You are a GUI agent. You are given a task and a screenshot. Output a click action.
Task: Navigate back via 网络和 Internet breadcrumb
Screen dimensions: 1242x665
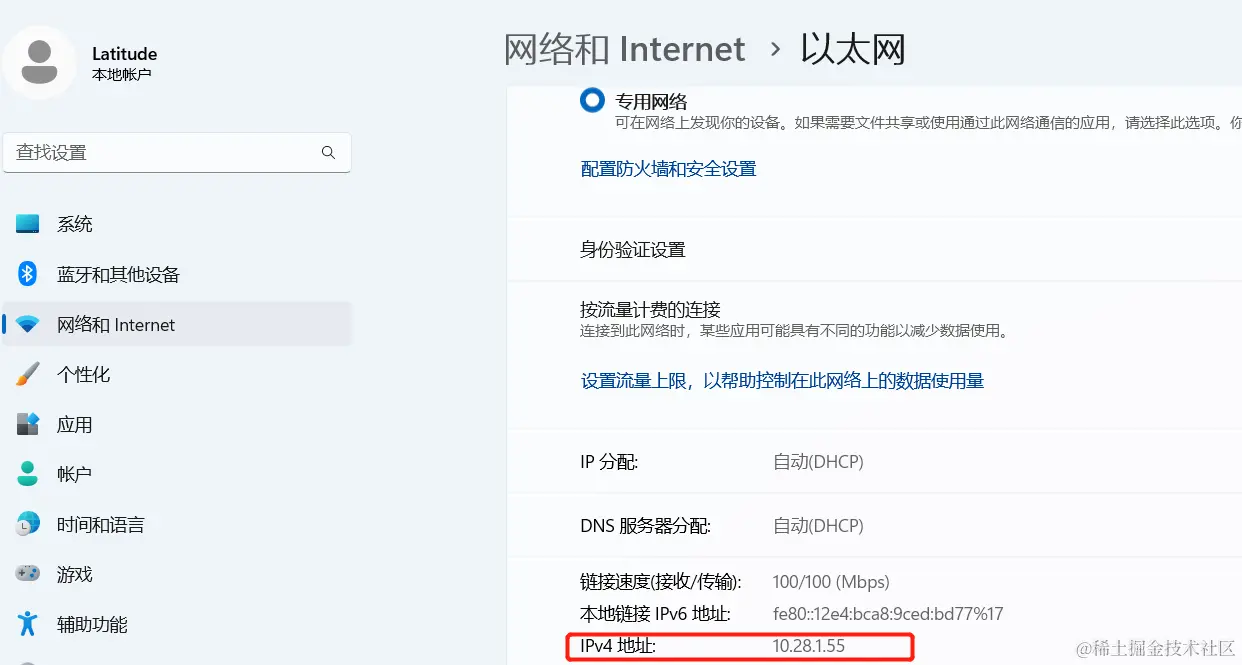[x=624, y=49]
